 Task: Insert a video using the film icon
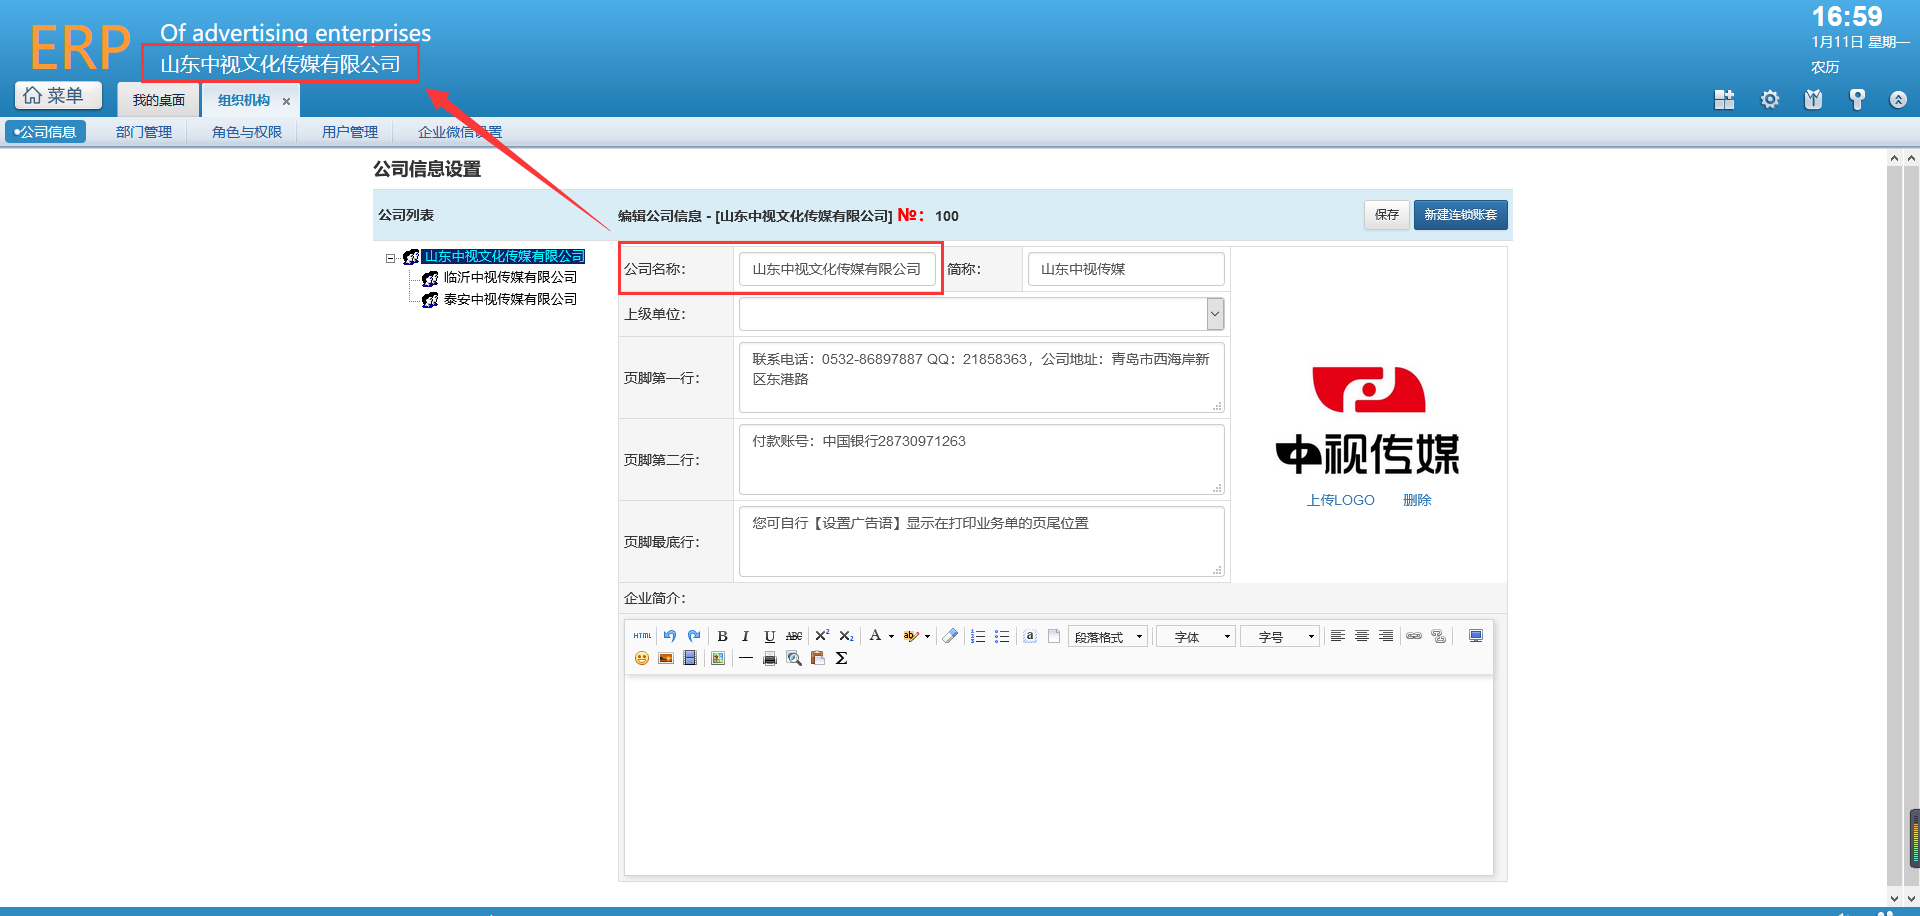click(x=690, y=658)
